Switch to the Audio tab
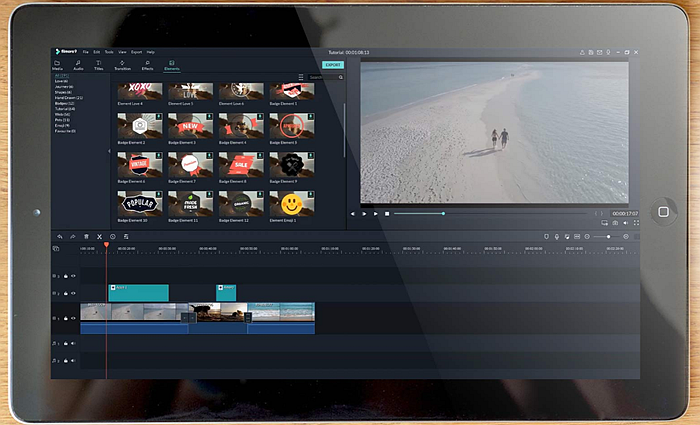The width and height of the screenshot is (700, 425). point(78,66)
